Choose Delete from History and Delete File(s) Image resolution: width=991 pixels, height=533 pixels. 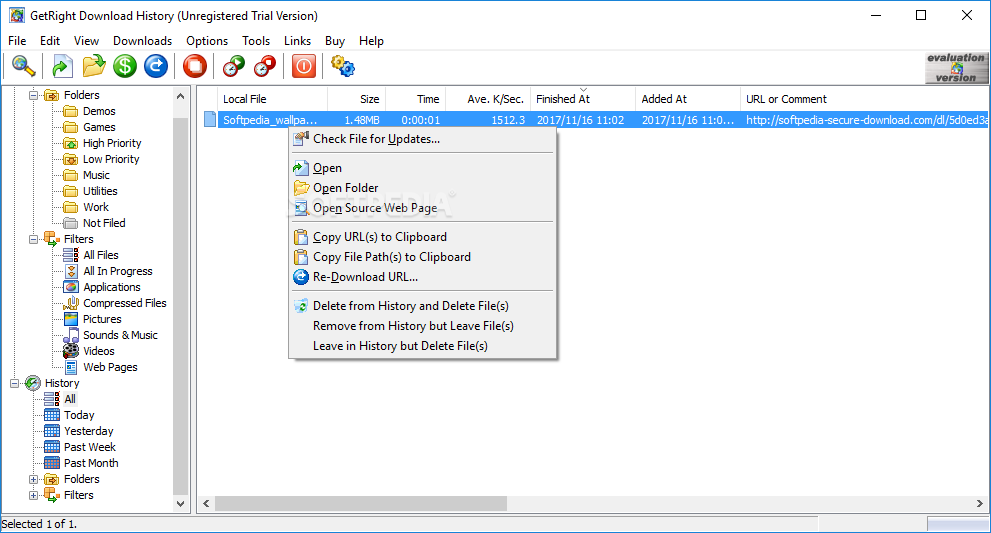[x=422, y=306]
